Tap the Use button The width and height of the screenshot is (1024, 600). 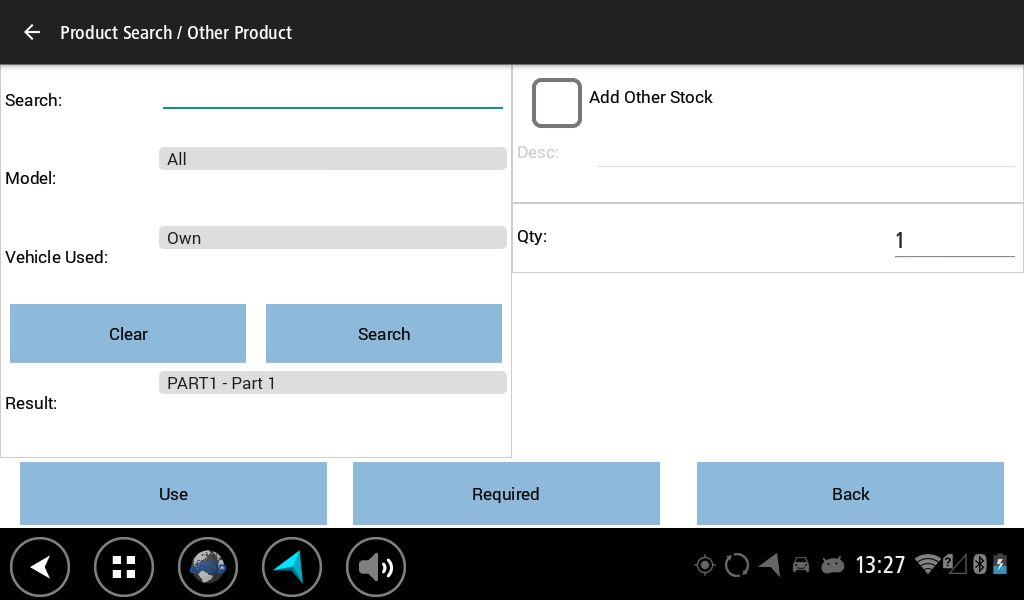pyautogui.click(x=173, y=494)
